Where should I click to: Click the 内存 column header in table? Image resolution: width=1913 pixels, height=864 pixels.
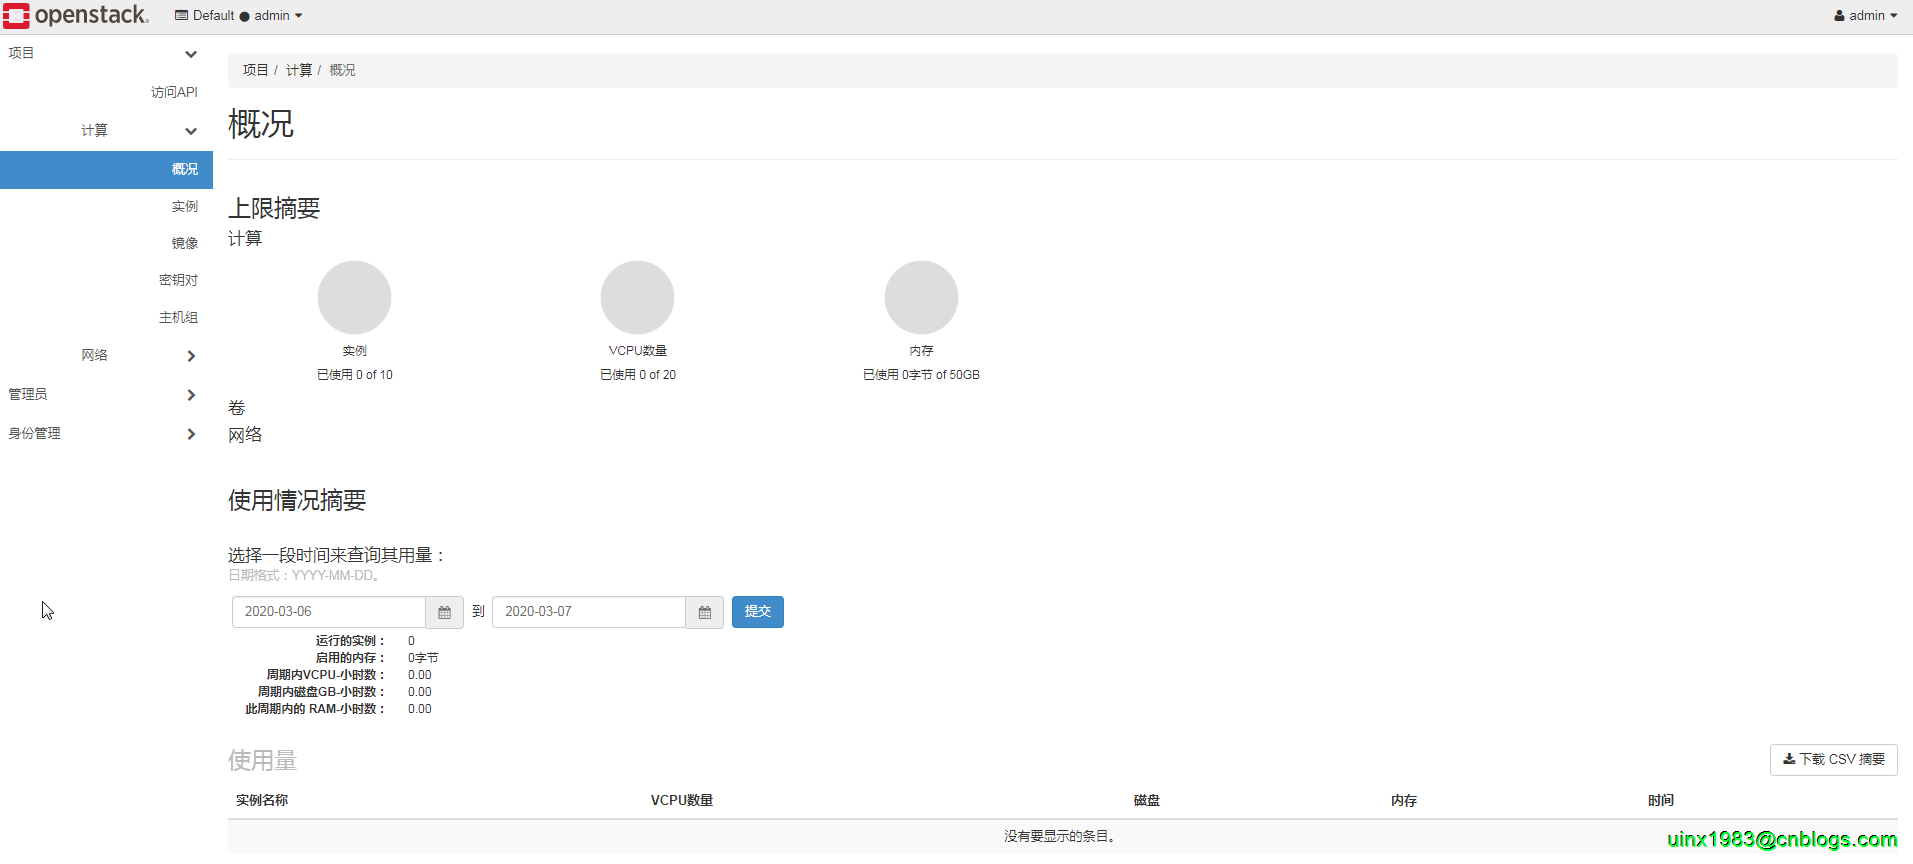1404,801
